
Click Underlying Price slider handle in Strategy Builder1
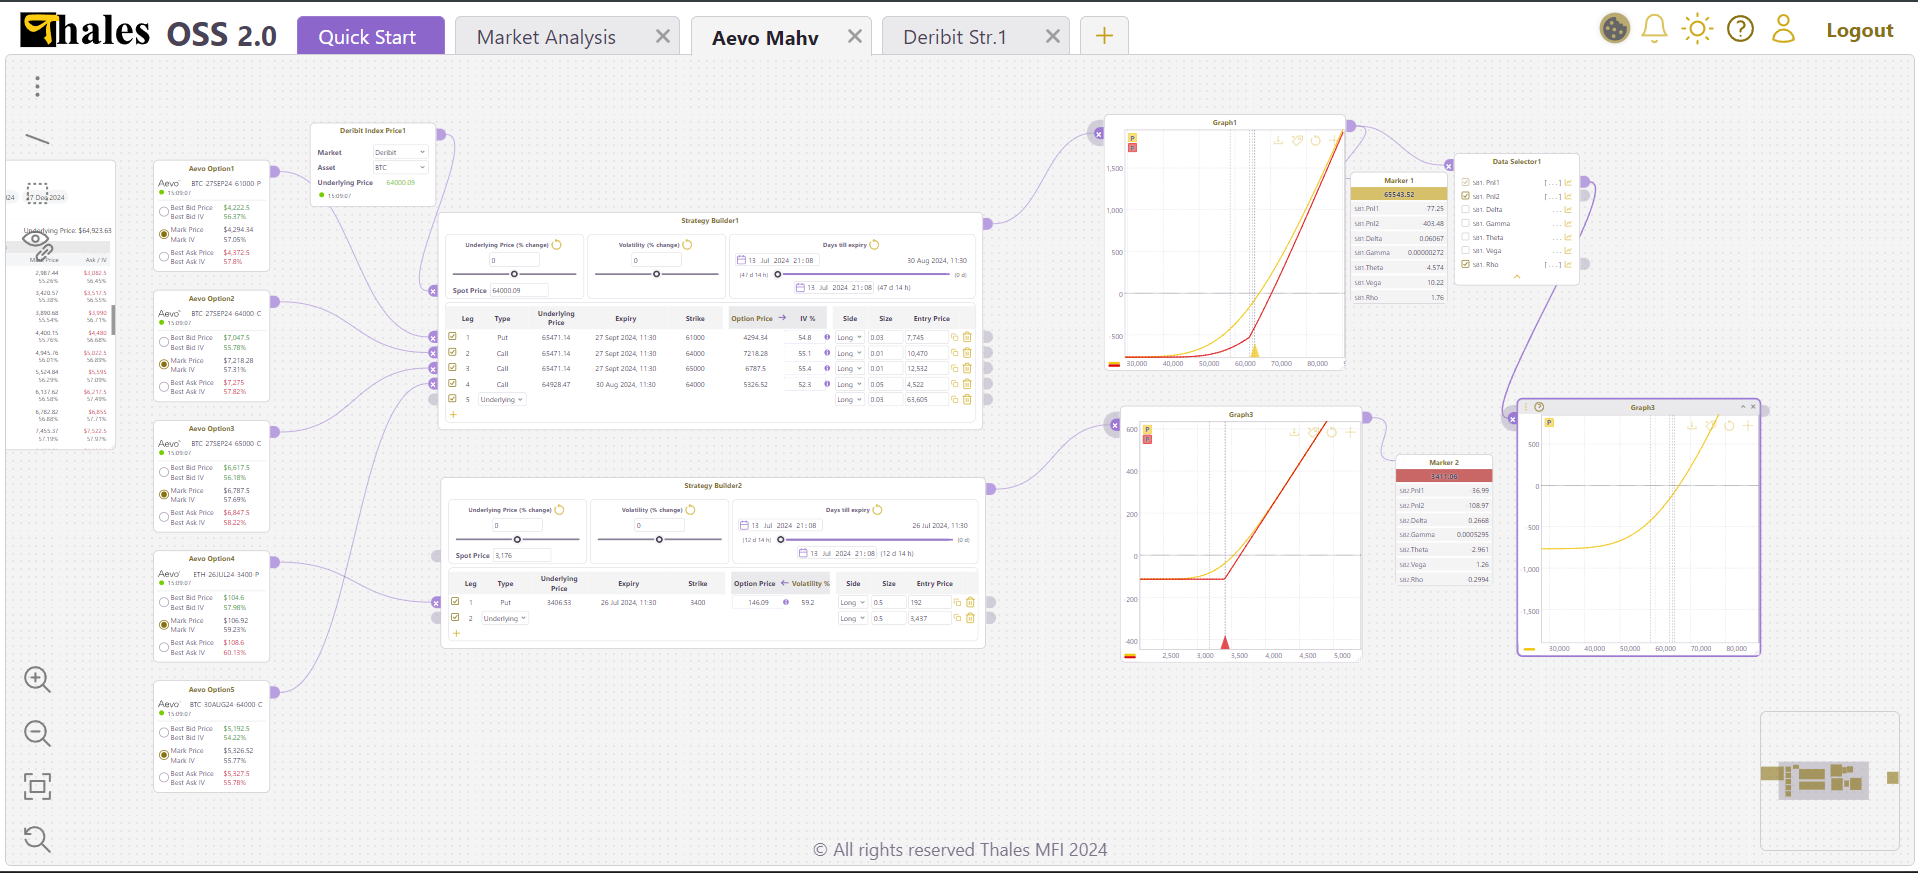pos(515,274)
